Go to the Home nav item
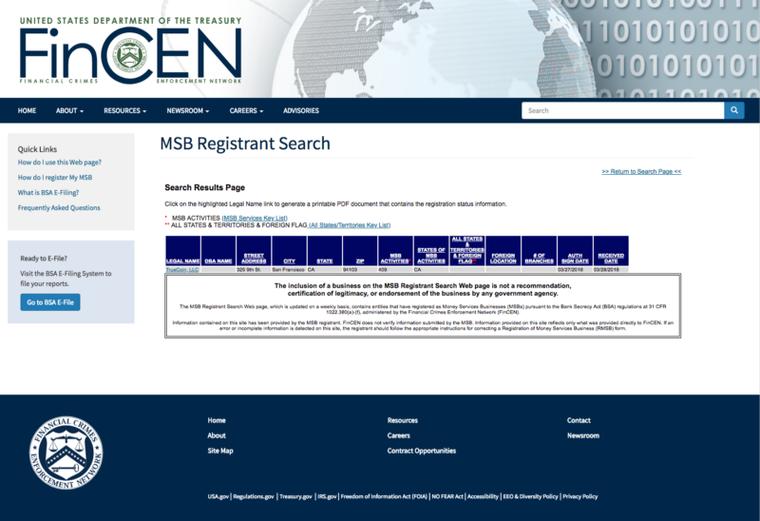 point(27,111)
